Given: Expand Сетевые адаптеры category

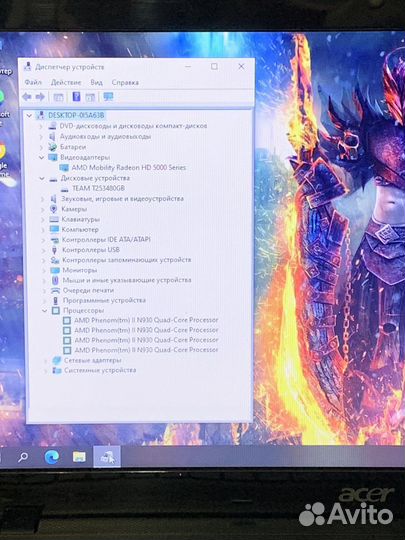Looking at the screenshot, I should click(45, 361).
